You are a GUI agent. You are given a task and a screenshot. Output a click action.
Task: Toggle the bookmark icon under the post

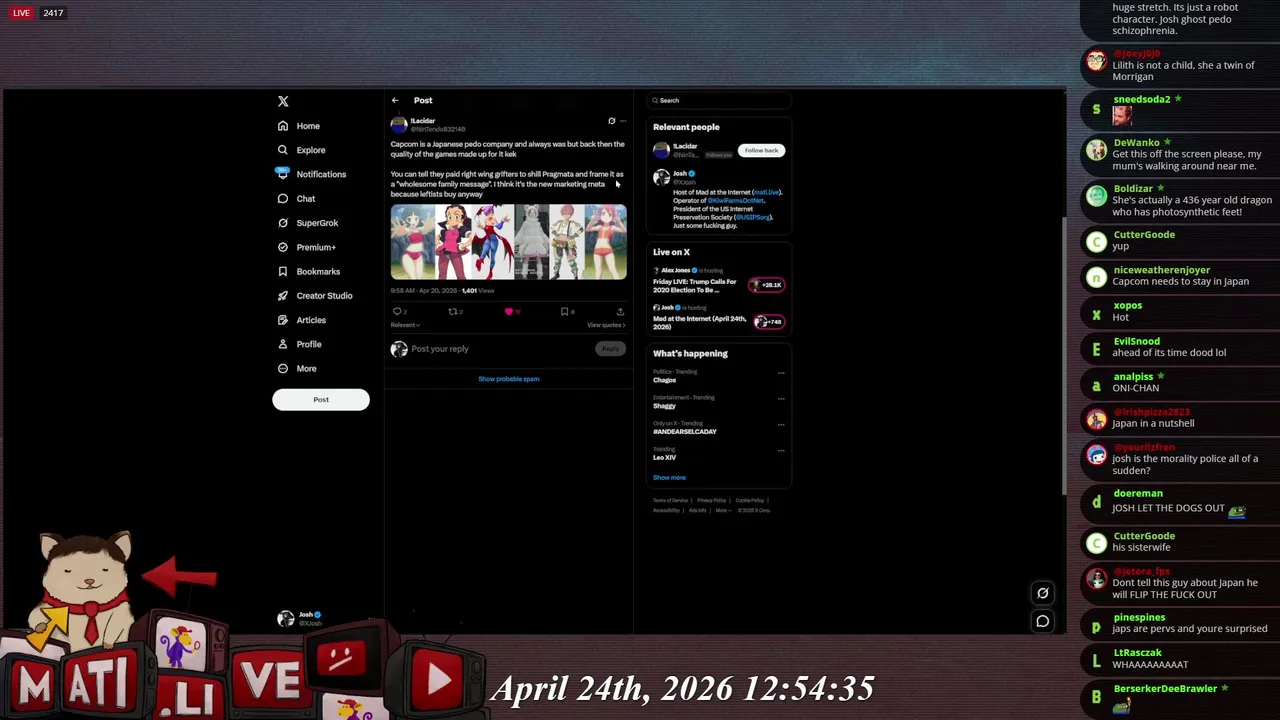point(564,312)
